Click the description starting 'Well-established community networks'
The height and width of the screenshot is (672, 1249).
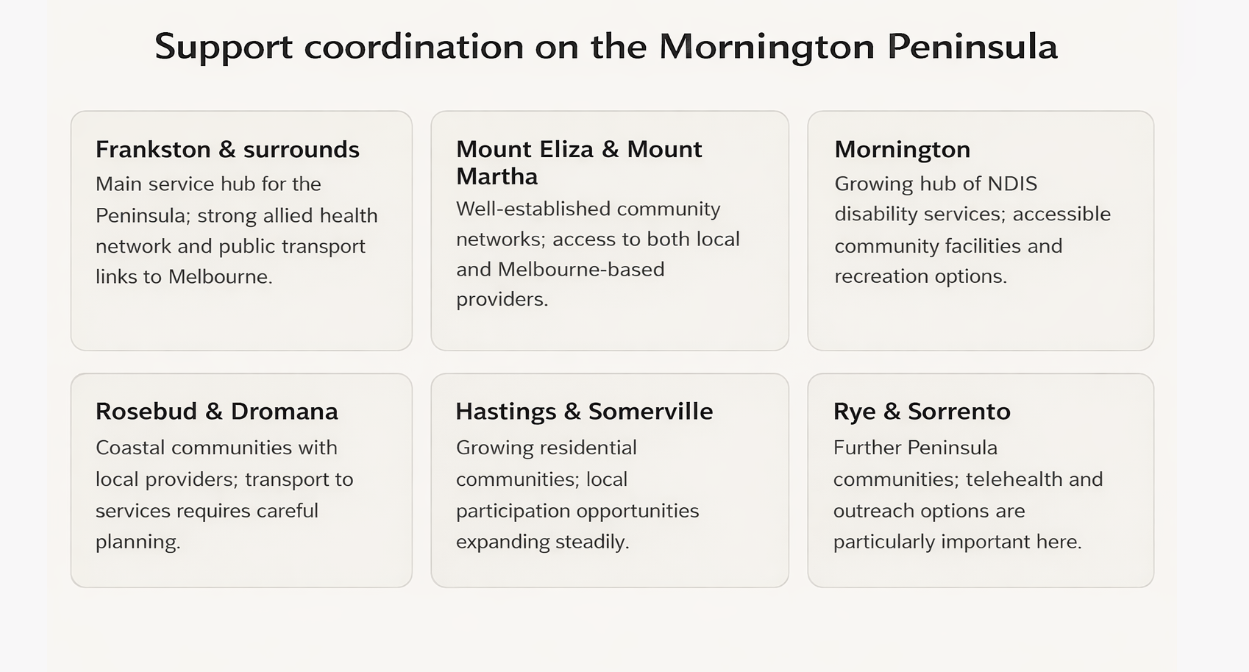click(x=597, y=254)
